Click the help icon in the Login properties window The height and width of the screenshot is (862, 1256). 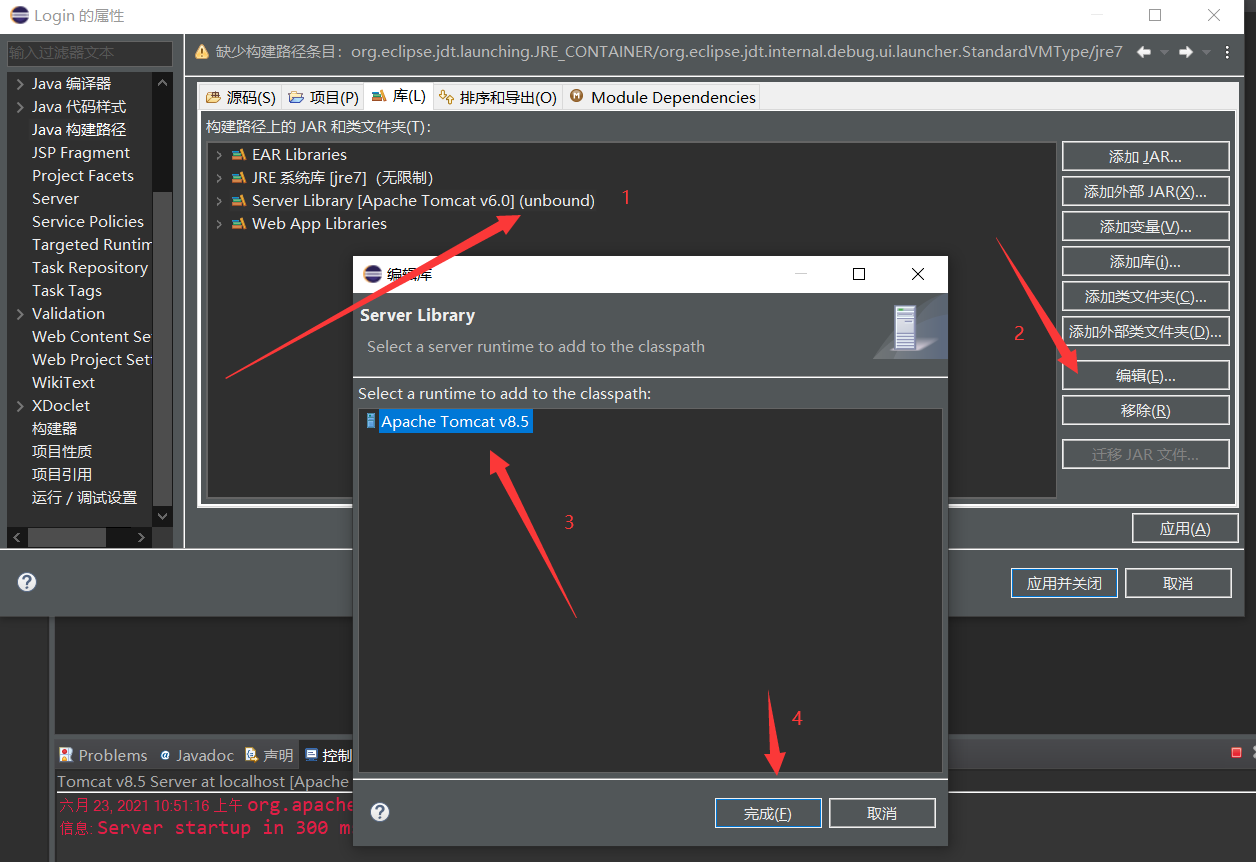[x=27, y=582]
